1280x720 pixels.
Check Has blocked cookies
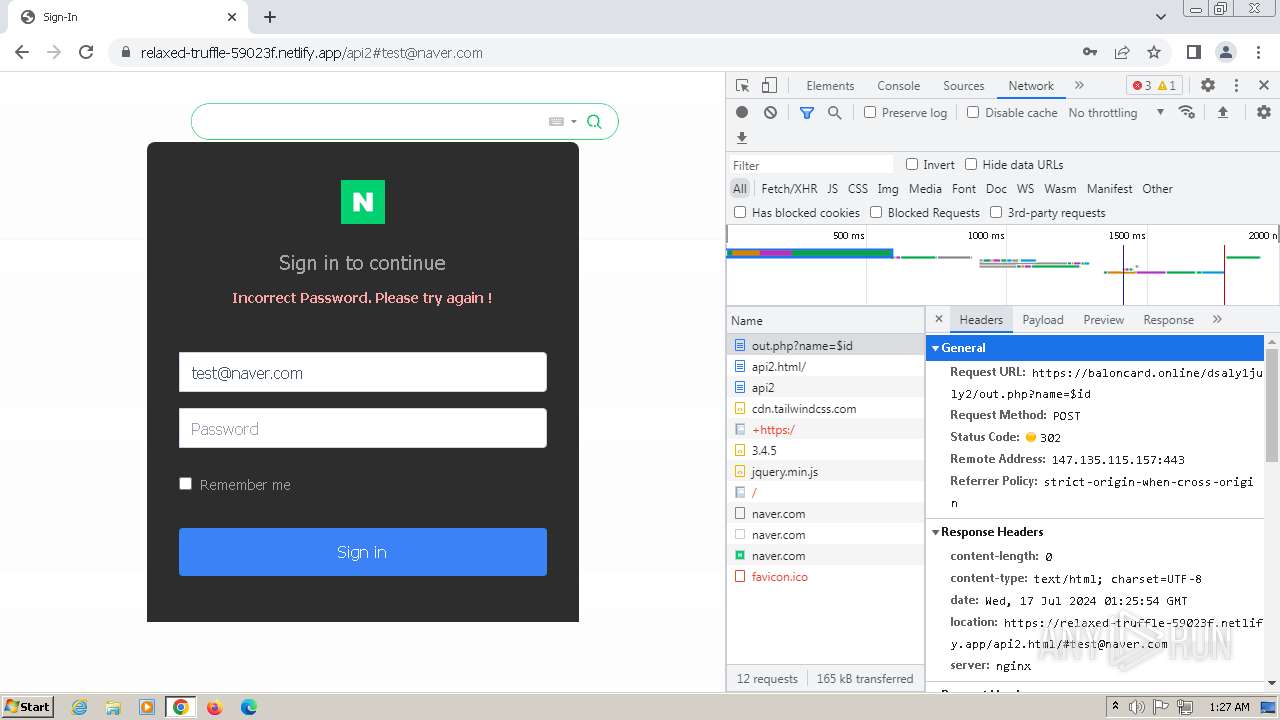pos(740,212)
